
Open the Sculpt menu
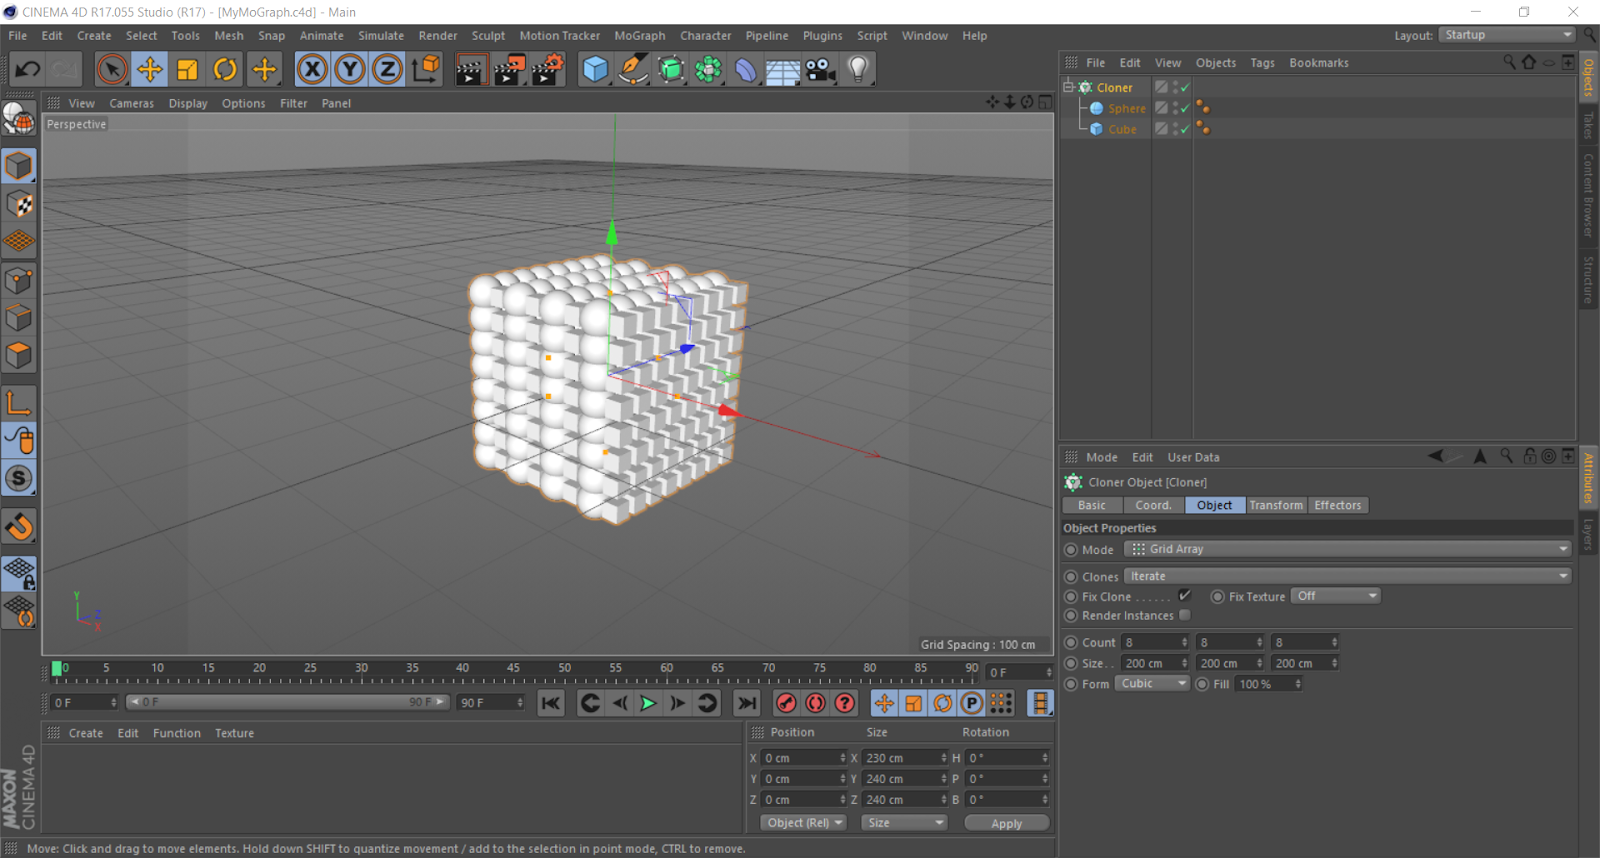pyautogui.click(x=488, y=35)
